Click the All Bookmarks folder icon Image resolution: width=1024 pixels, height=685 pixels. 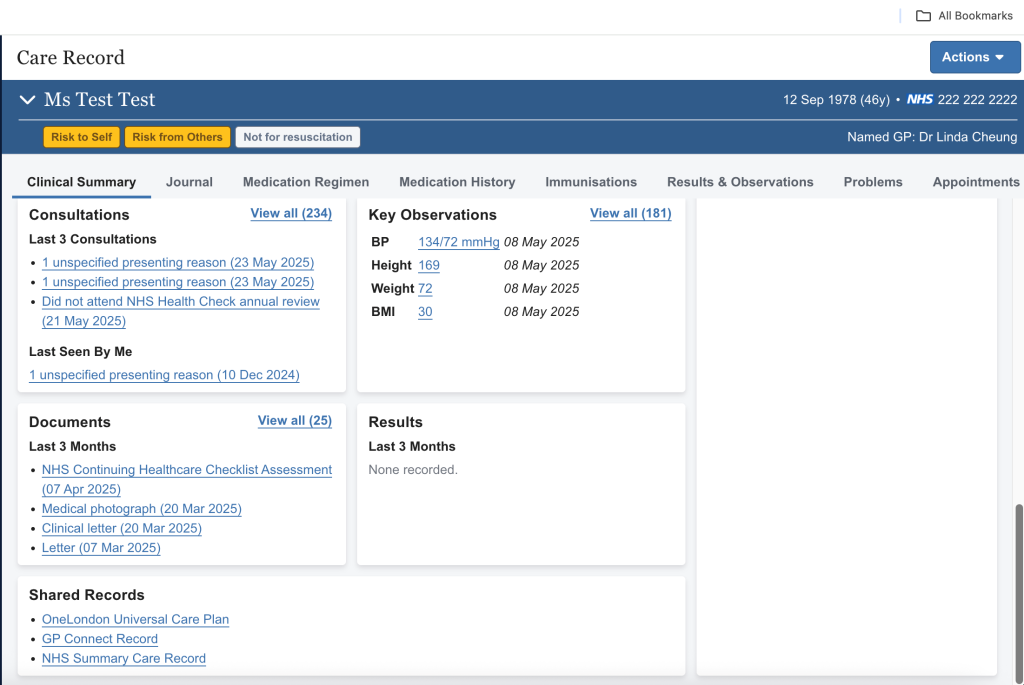pyautogui.click(x=923, y=16)
